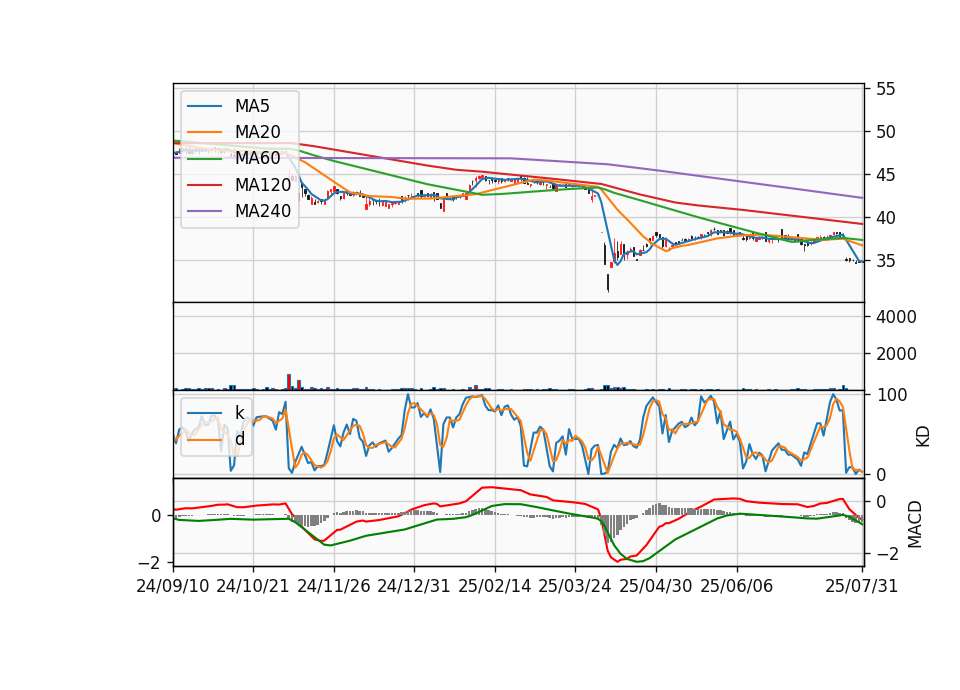Click the MACD left axis value −2
This screenshot has width=960, height=690.
(149, 562)
